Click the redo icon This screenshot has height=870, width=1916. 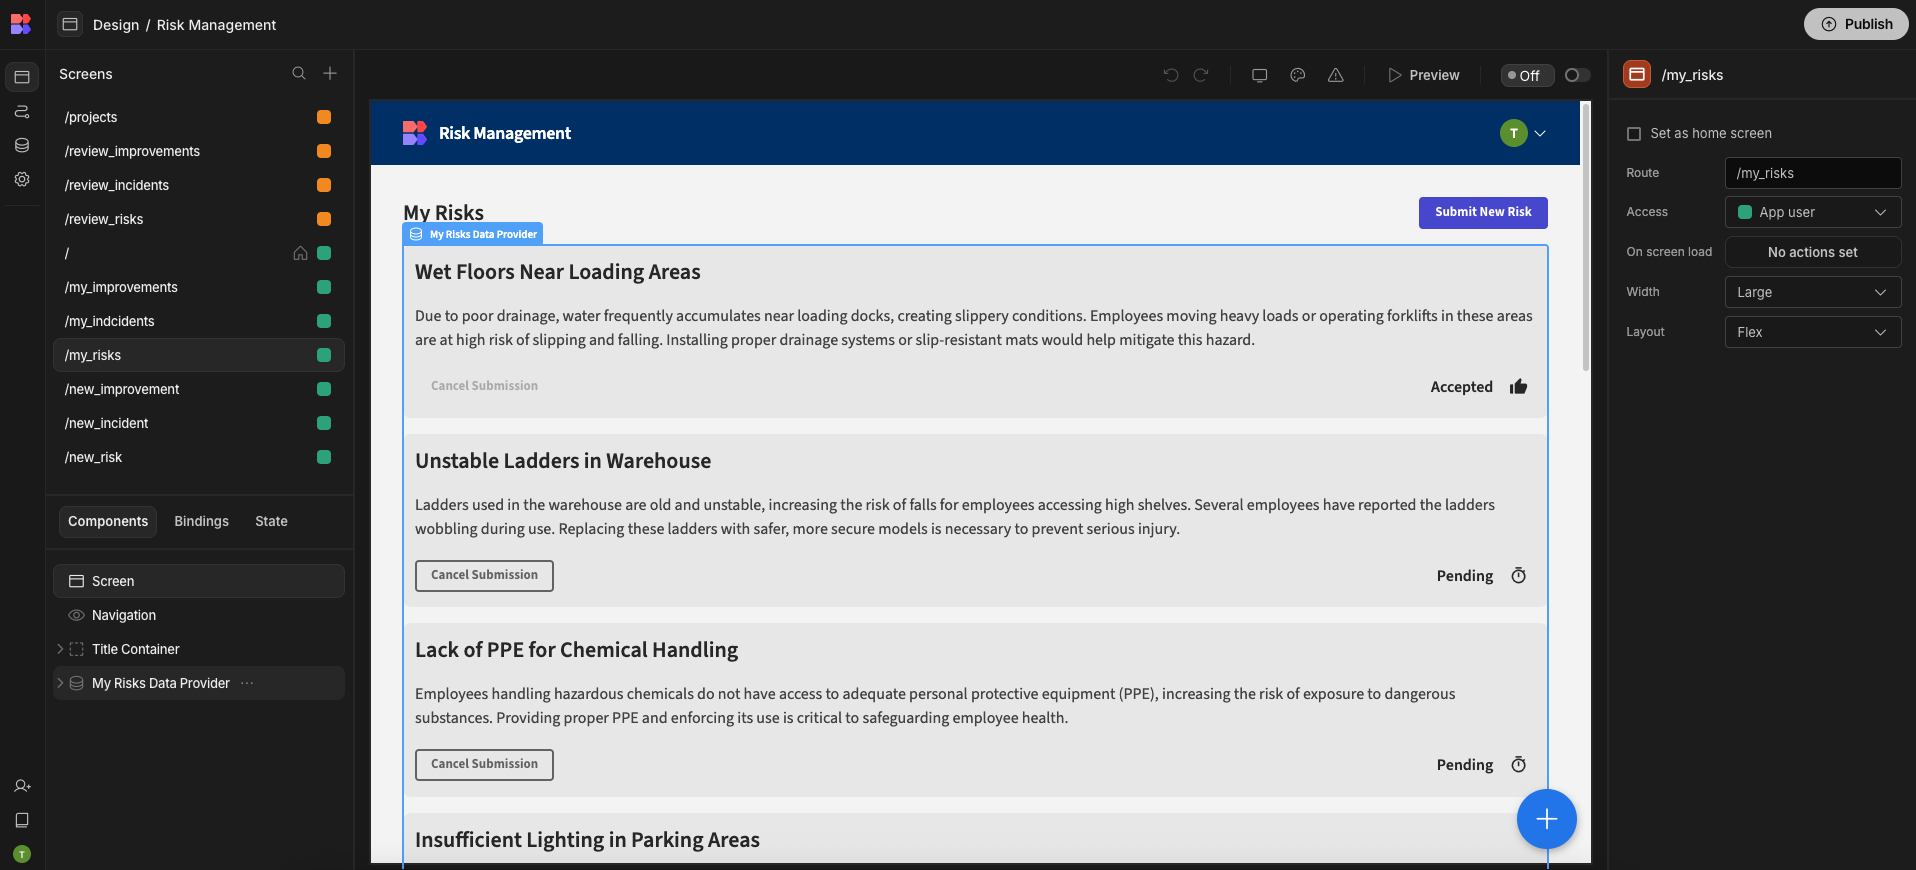click(x=1201, y=75)
